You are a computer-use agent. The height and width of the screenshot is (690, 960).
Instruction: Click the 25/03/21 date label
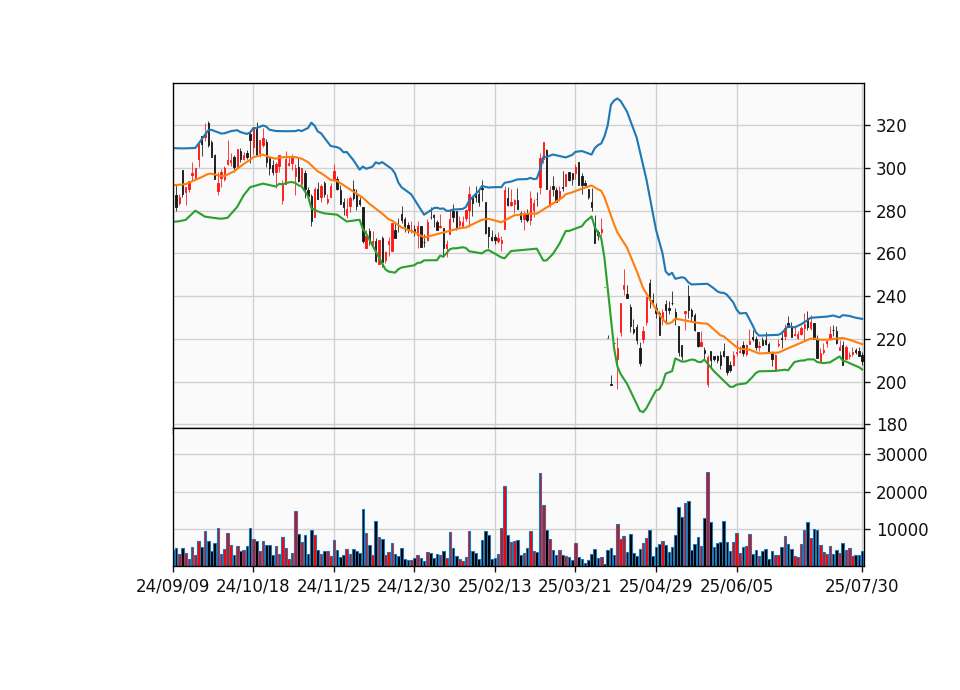coord(575,587)
